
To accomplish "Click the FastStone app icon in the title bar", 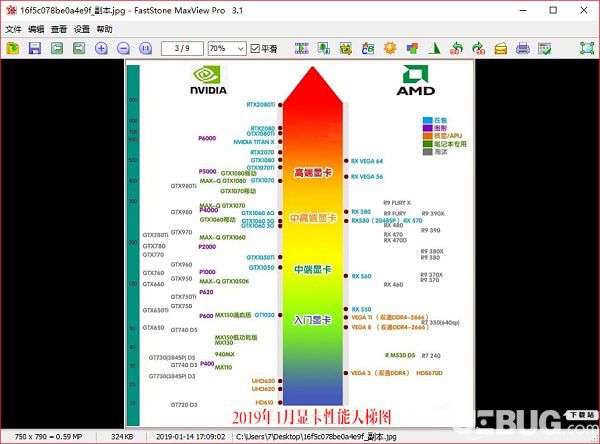I will [11, 10].
